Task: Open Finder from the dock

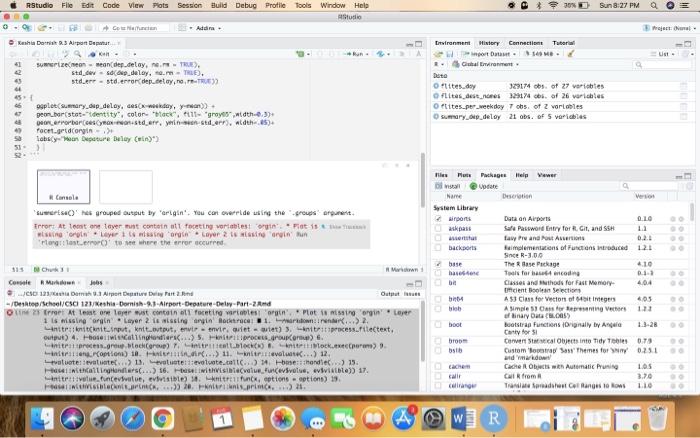Action: tap(42, 419)
